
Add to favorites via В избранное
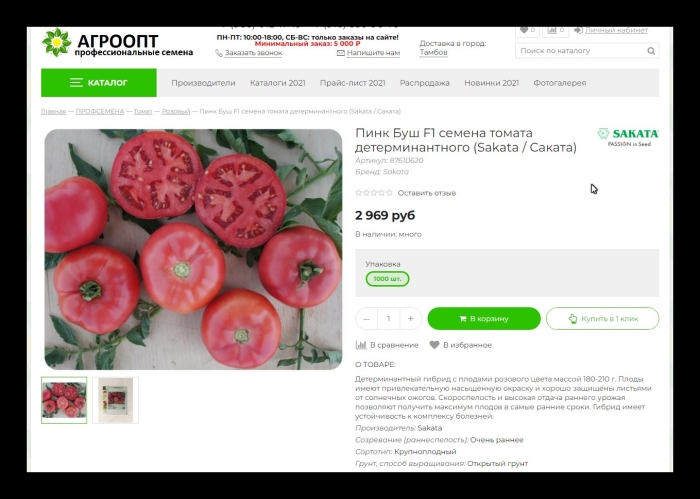(460, 345)
